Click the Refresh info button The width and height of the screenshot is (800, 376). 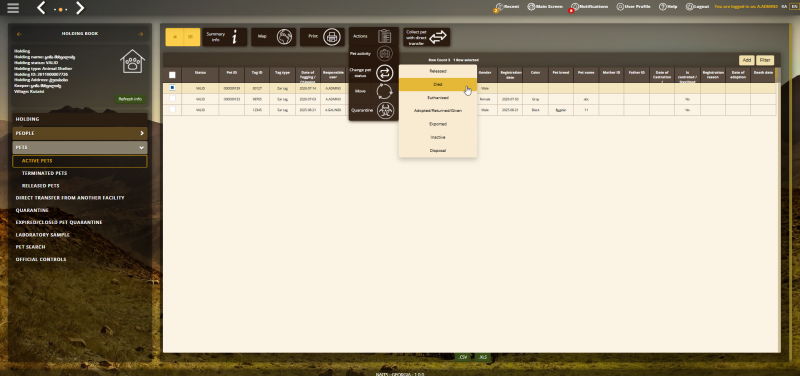tap(130, 99)
